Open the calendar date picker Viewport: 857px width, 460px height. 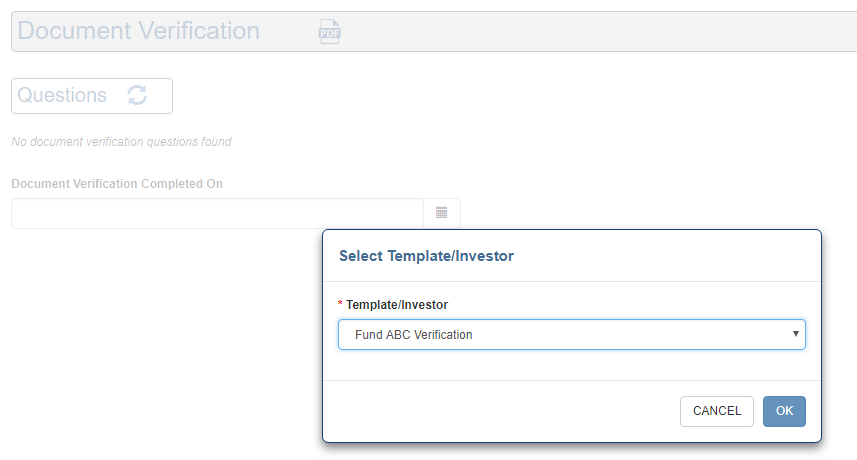click(441, 213)
